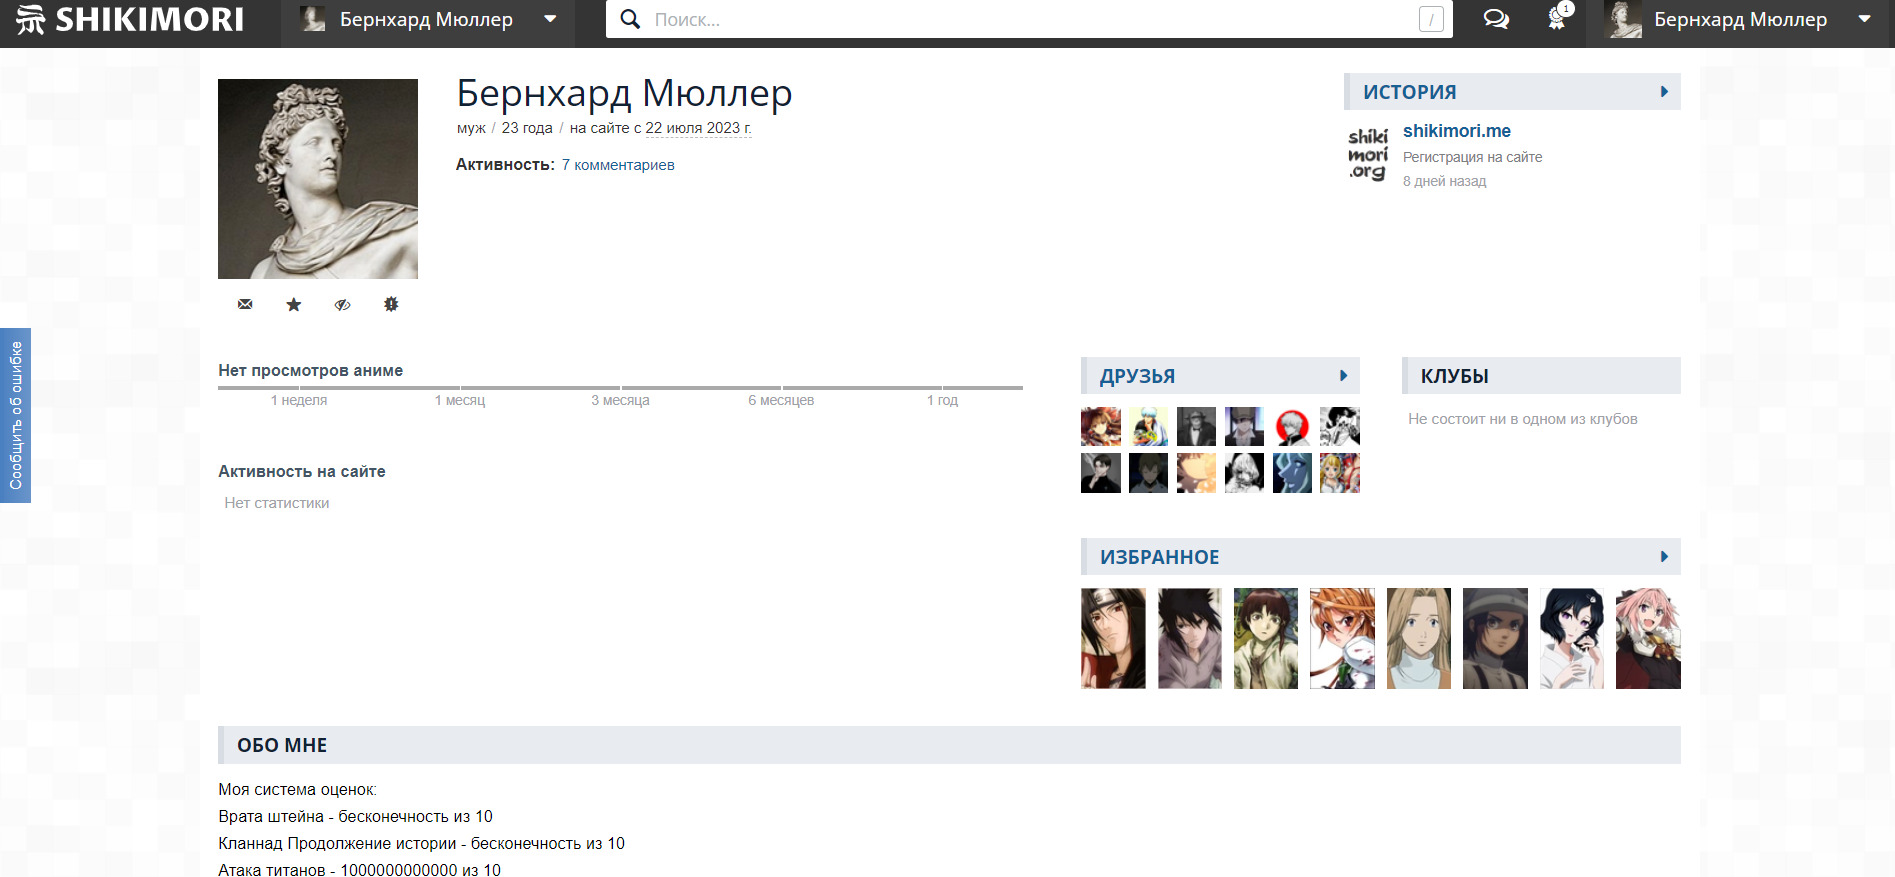Click the Apollo statue profile avatar
The image size is (1895, 877).
point(318,179)
